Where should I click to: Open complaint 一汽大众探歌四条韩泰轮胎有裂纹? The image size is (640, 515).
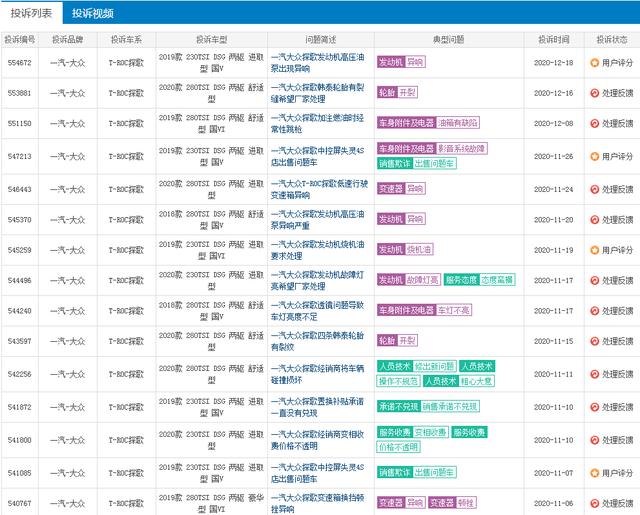[318, 341]
